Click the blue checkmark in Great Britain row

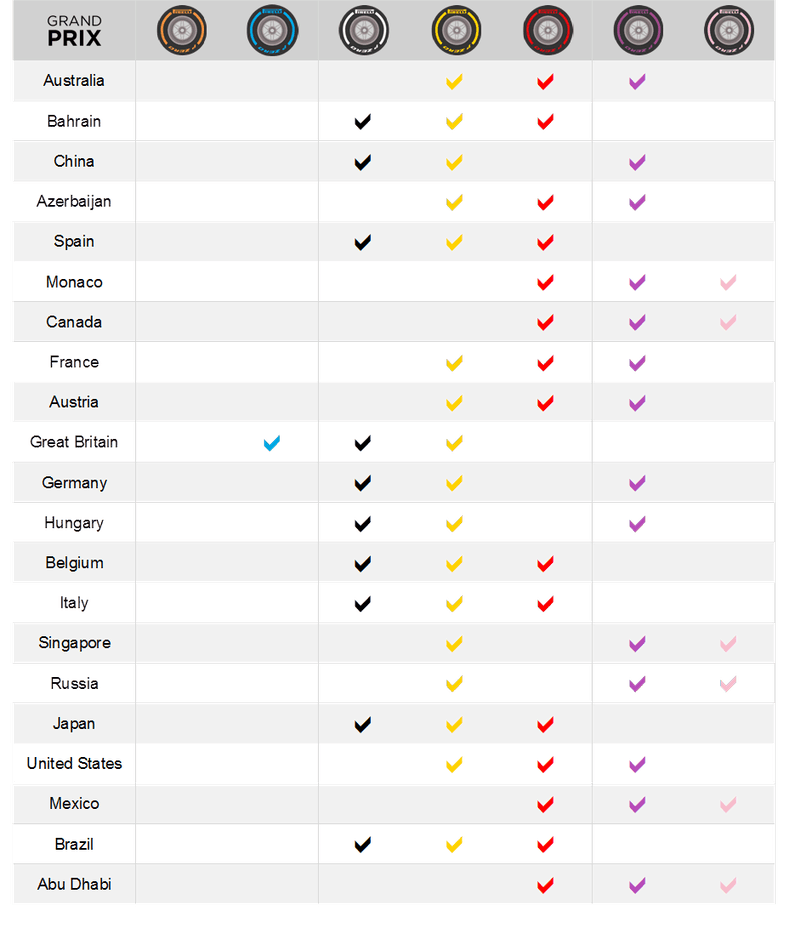(x=271, y=443)
